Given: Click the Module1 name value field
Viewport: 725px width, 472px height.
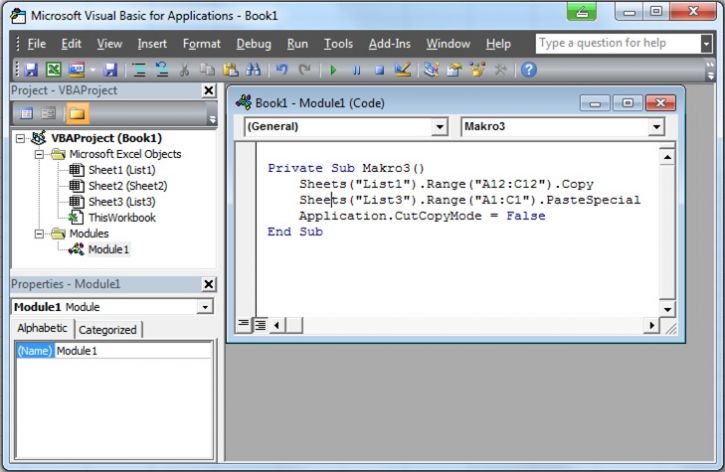Looking at the screenshot, I should pyautogui.click(x=133, y=351).
